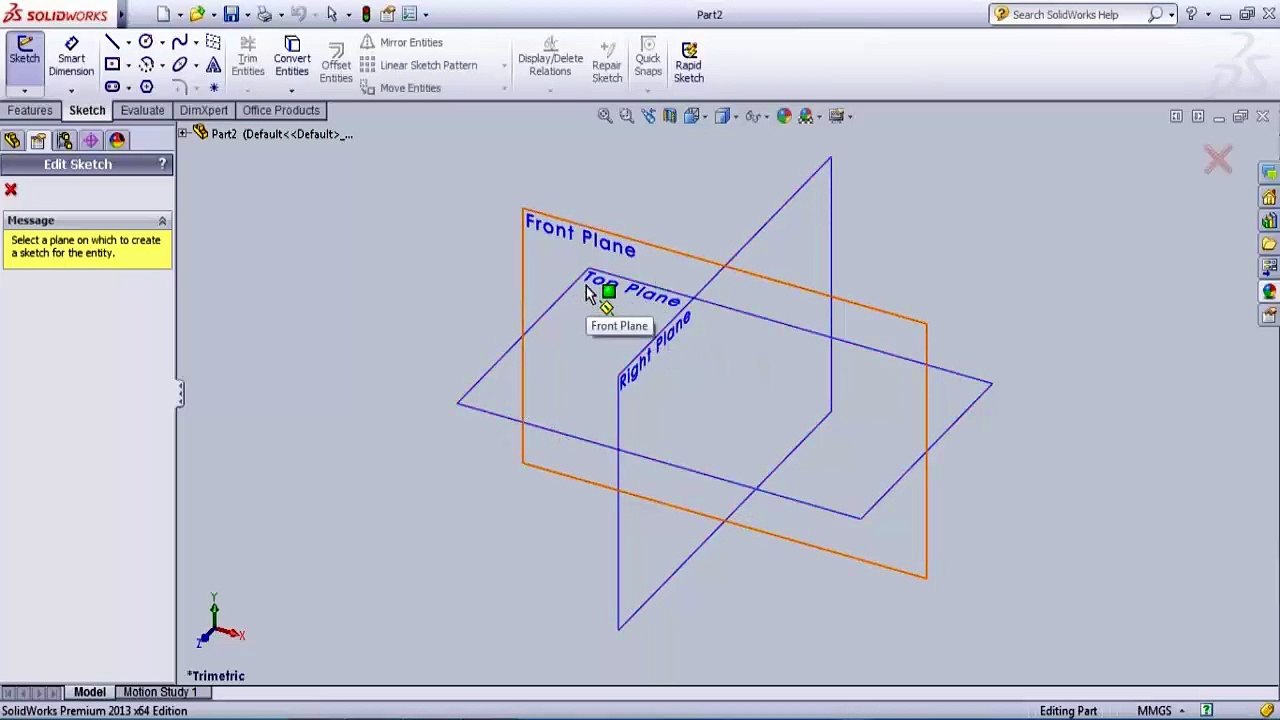Select the Polygon sketch tool
Viewport: 1280px width, 720px height.
(x=146, y=87)
